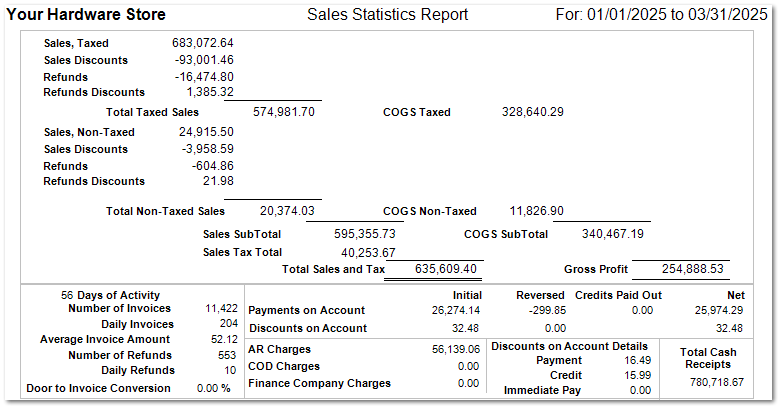The width and height of the screenshot is (781, 409).
Task: Click the taxed Sales Discounts value -93,001.46
Action: click(204, 60)
